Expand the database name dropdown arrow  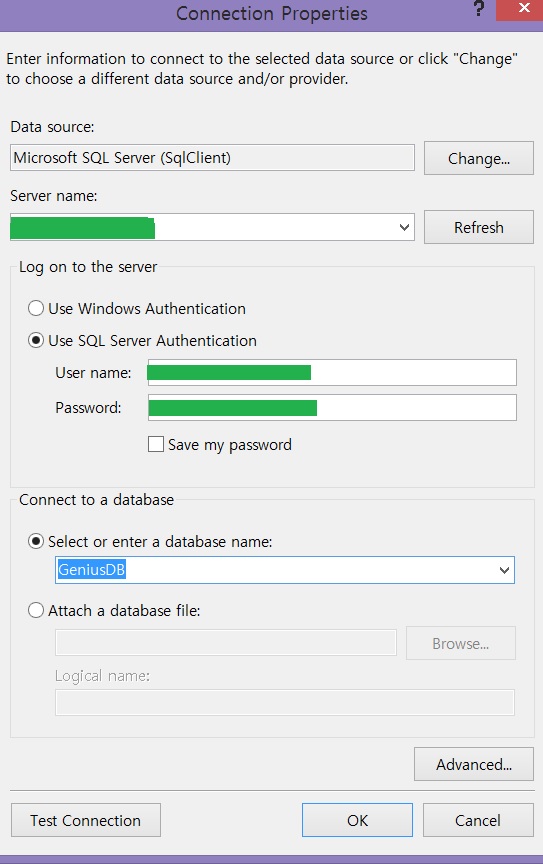[x=504, y=570]
